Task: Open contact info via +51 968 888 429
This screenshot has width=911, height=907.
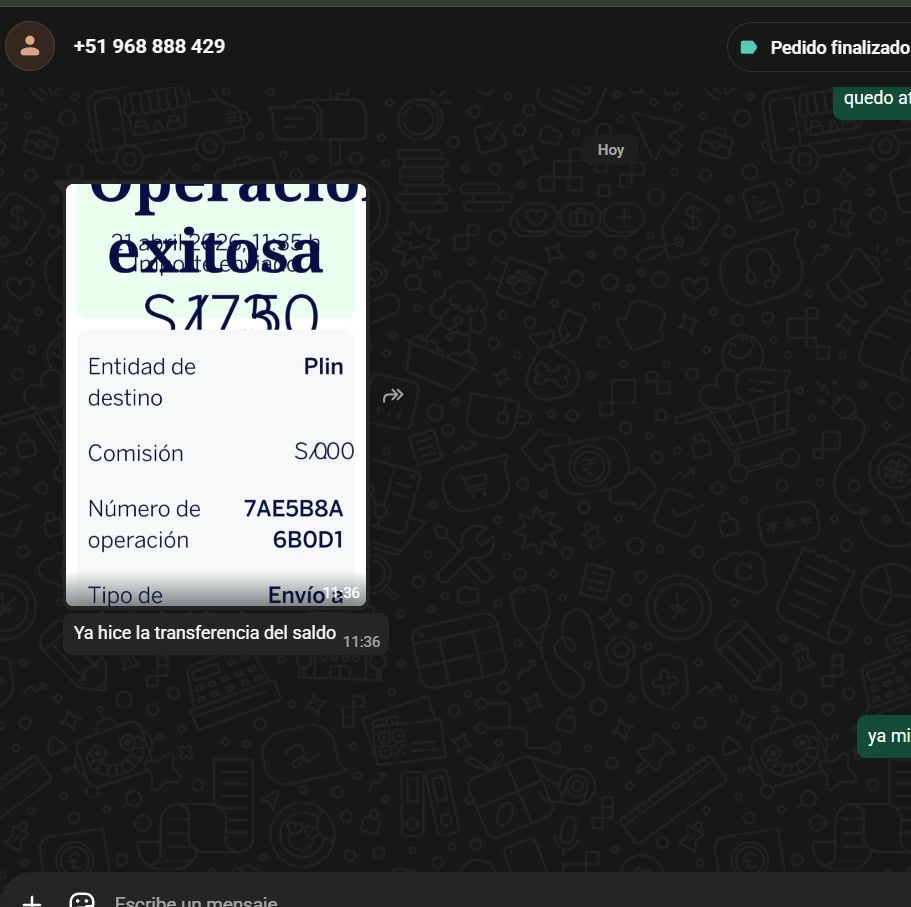Action: [x=149, y=46]
